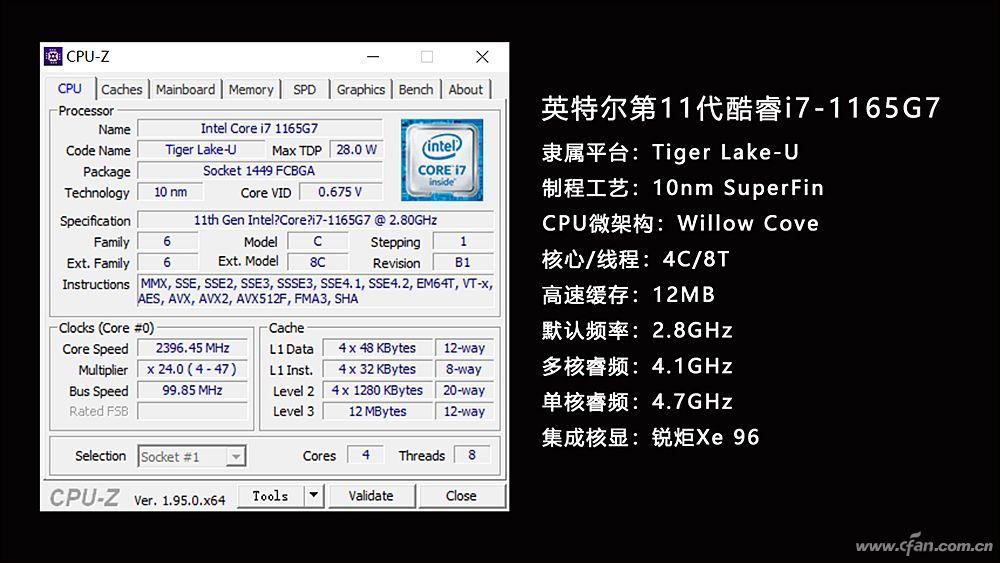The height and width of the screenshot is (563, 1000).
Task: Click the Specification field 11th Gen Intel
Action: point(316,220)
